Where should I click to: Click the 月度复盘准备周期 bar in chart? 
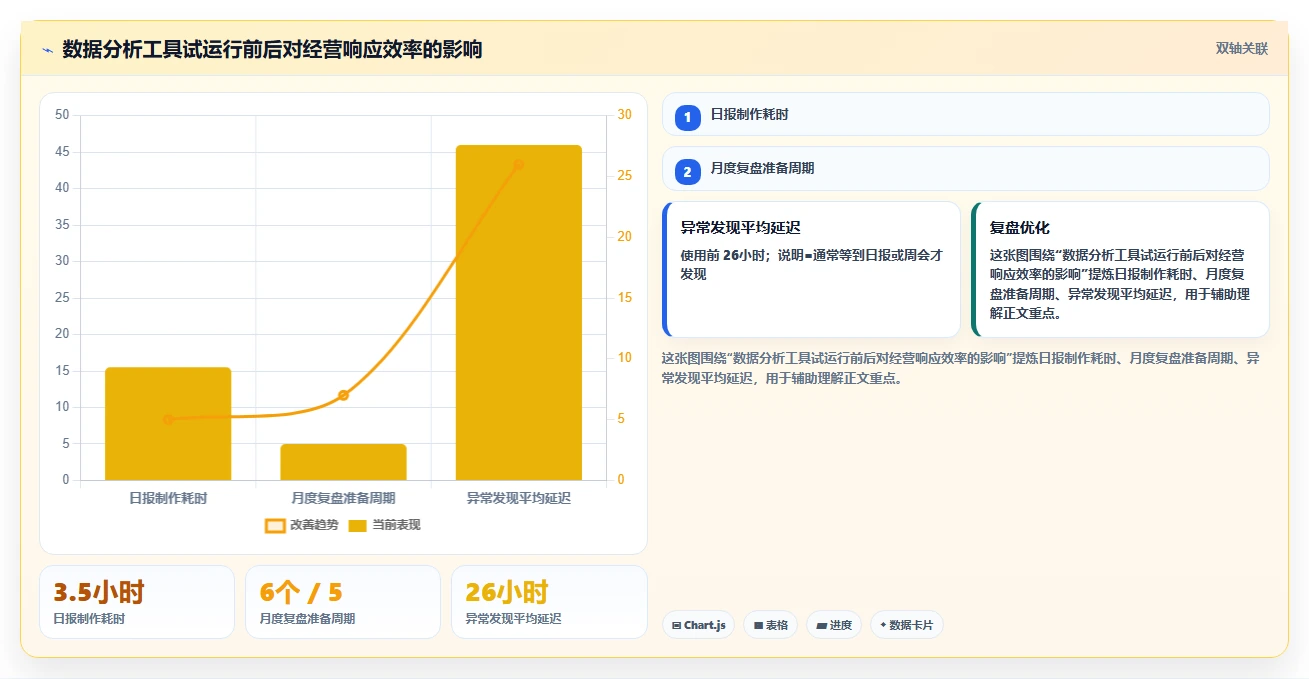click(x=343, y=462)
